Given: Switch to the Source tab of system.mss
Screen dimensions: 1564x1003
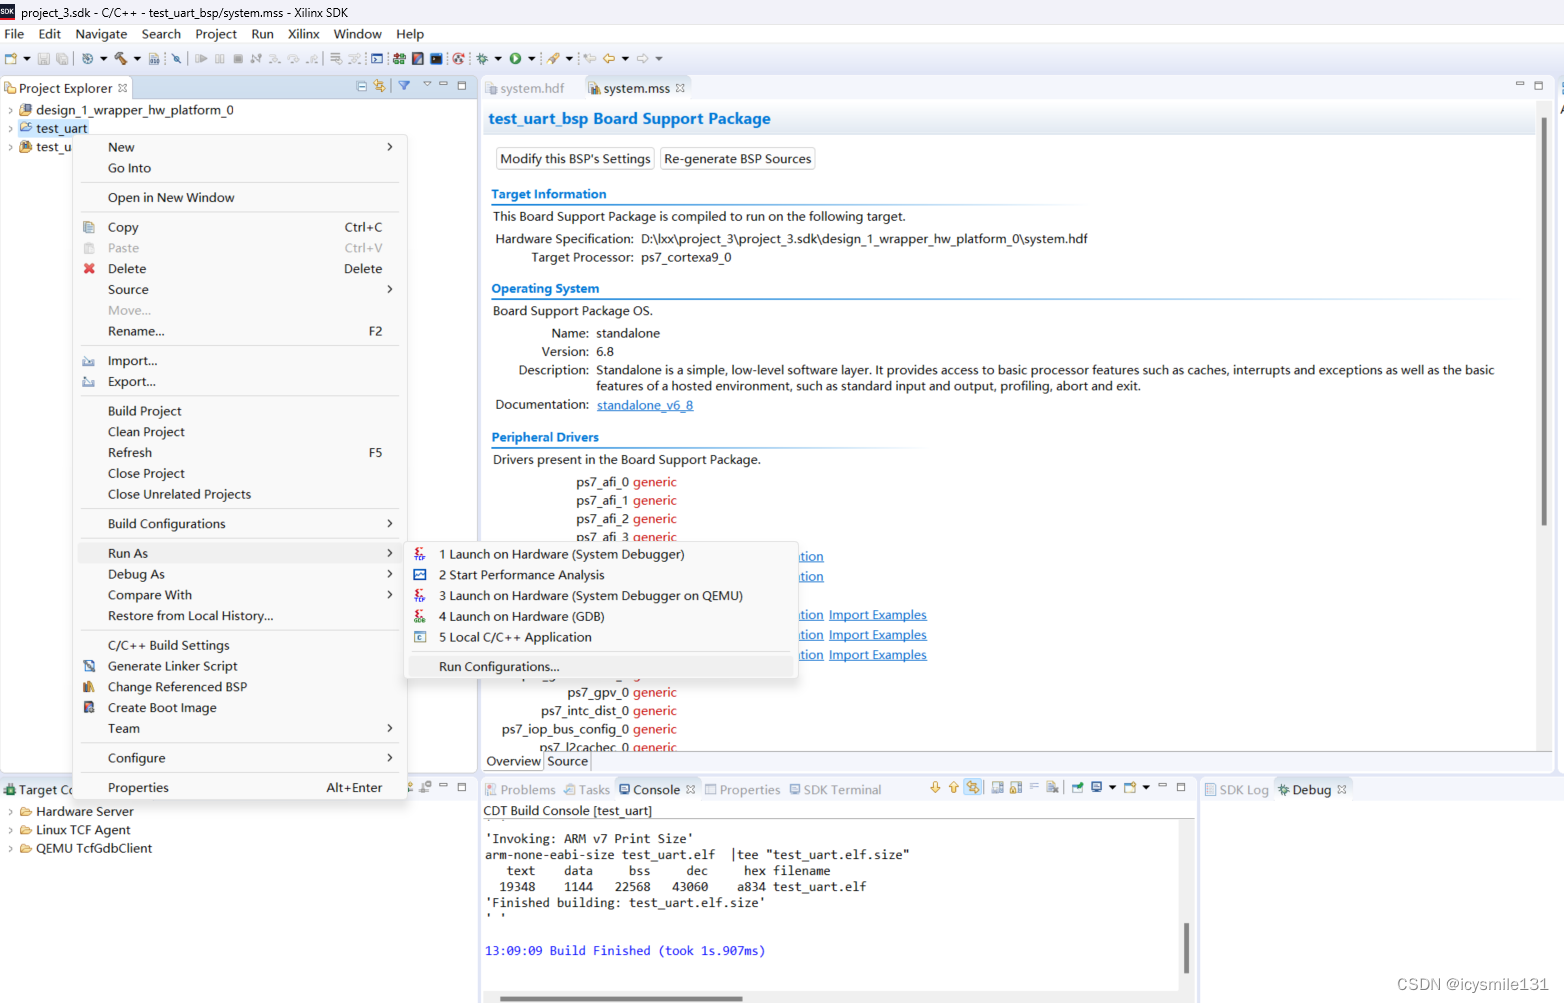Looking at the screenshot, I should [567, 761].
